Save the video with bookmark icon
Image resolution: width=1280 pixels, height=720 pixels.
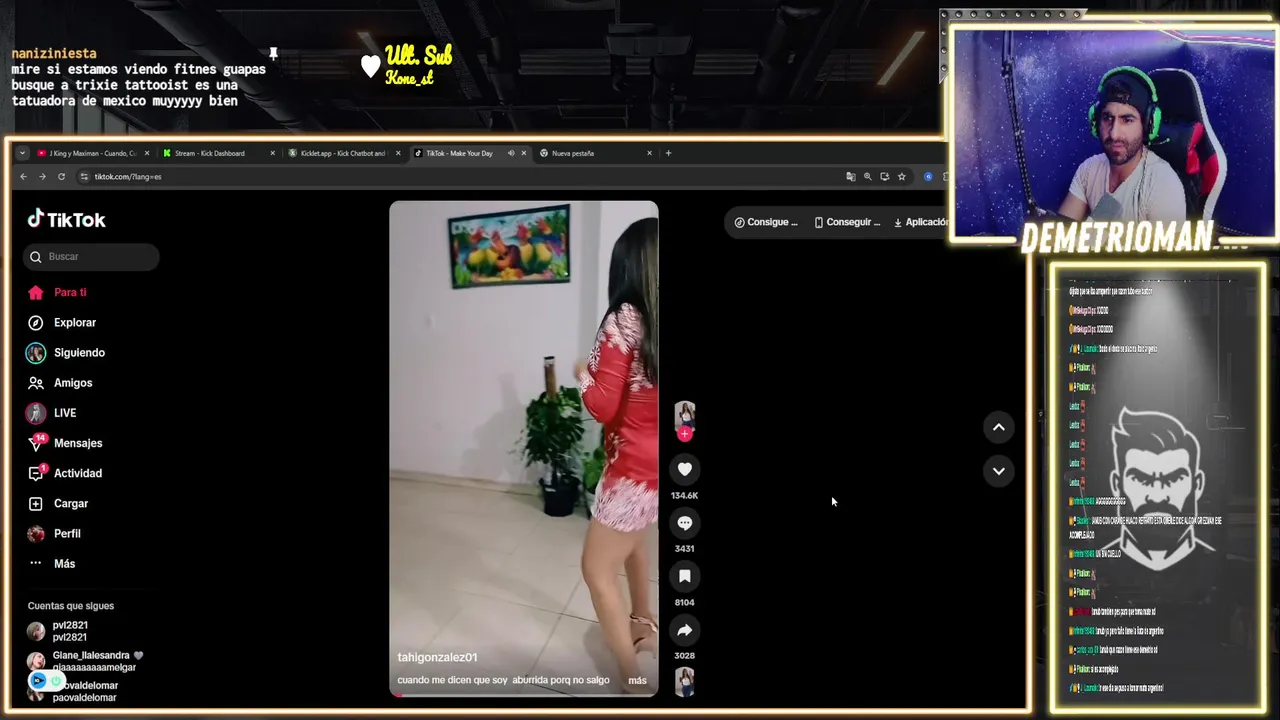(684, 576)
